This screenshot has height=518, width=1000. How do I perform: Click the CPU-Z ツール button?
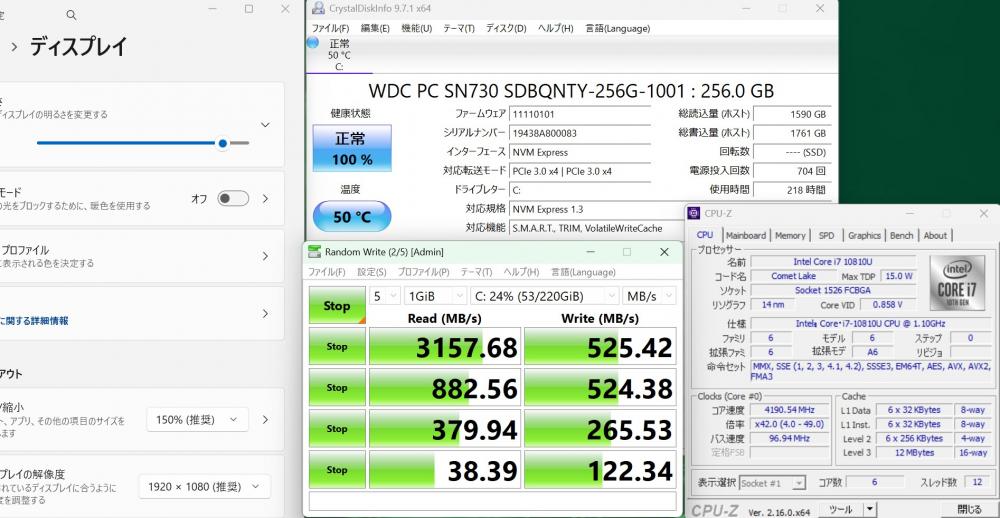[841, 510]
